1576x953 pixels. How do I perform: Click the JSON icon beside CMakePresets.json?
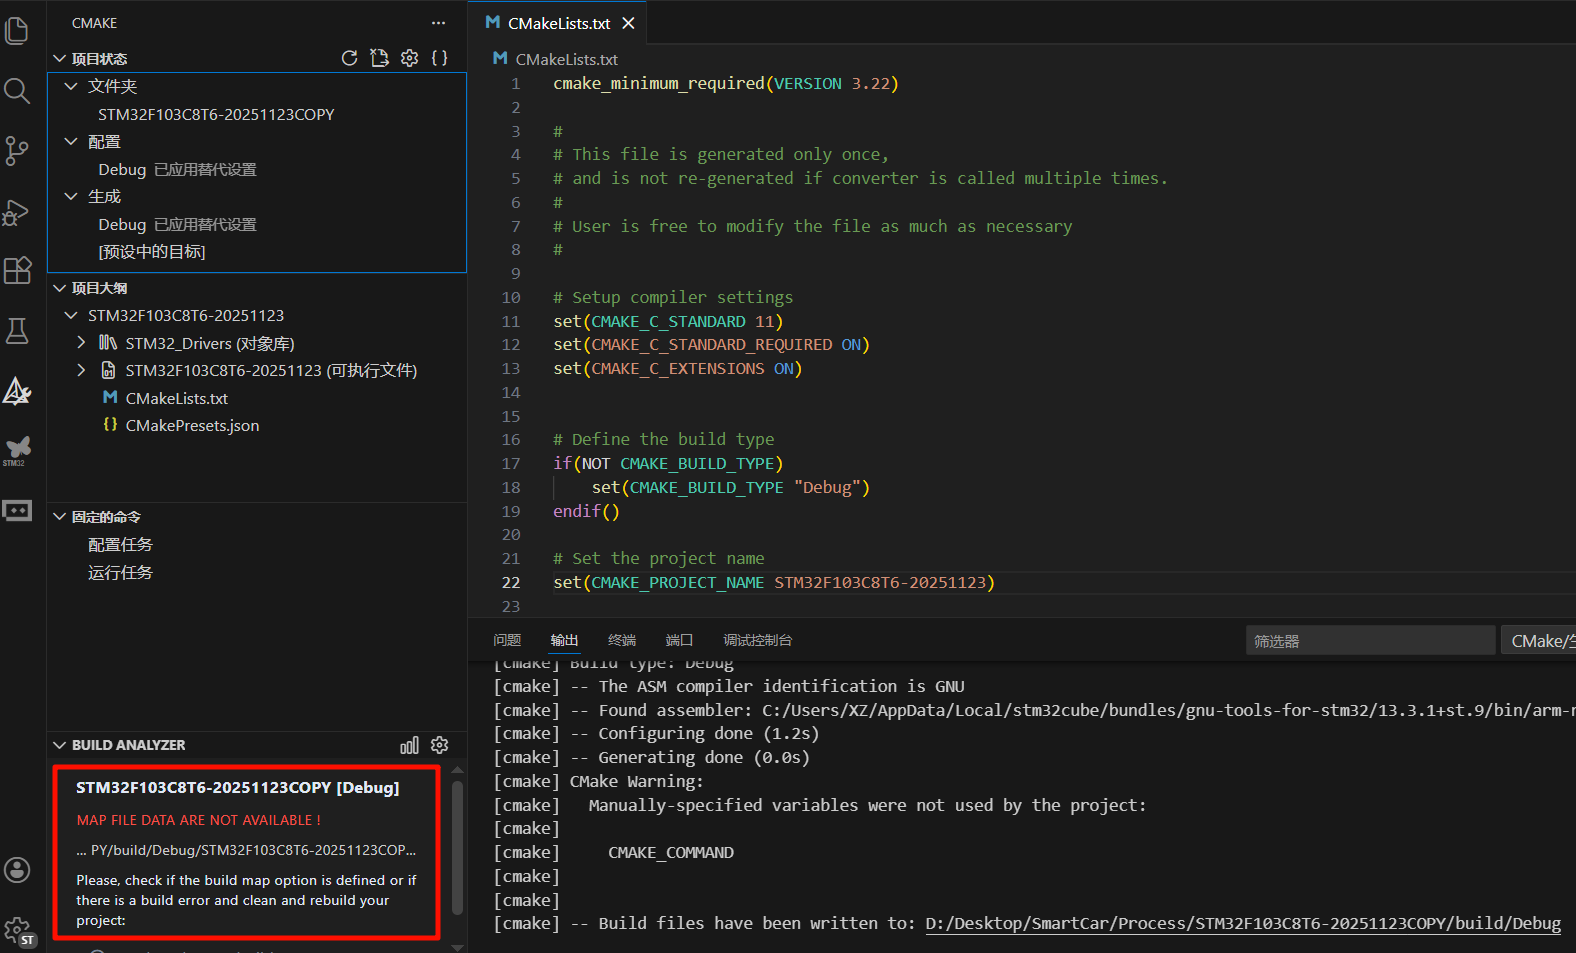(x=110, y=425)
